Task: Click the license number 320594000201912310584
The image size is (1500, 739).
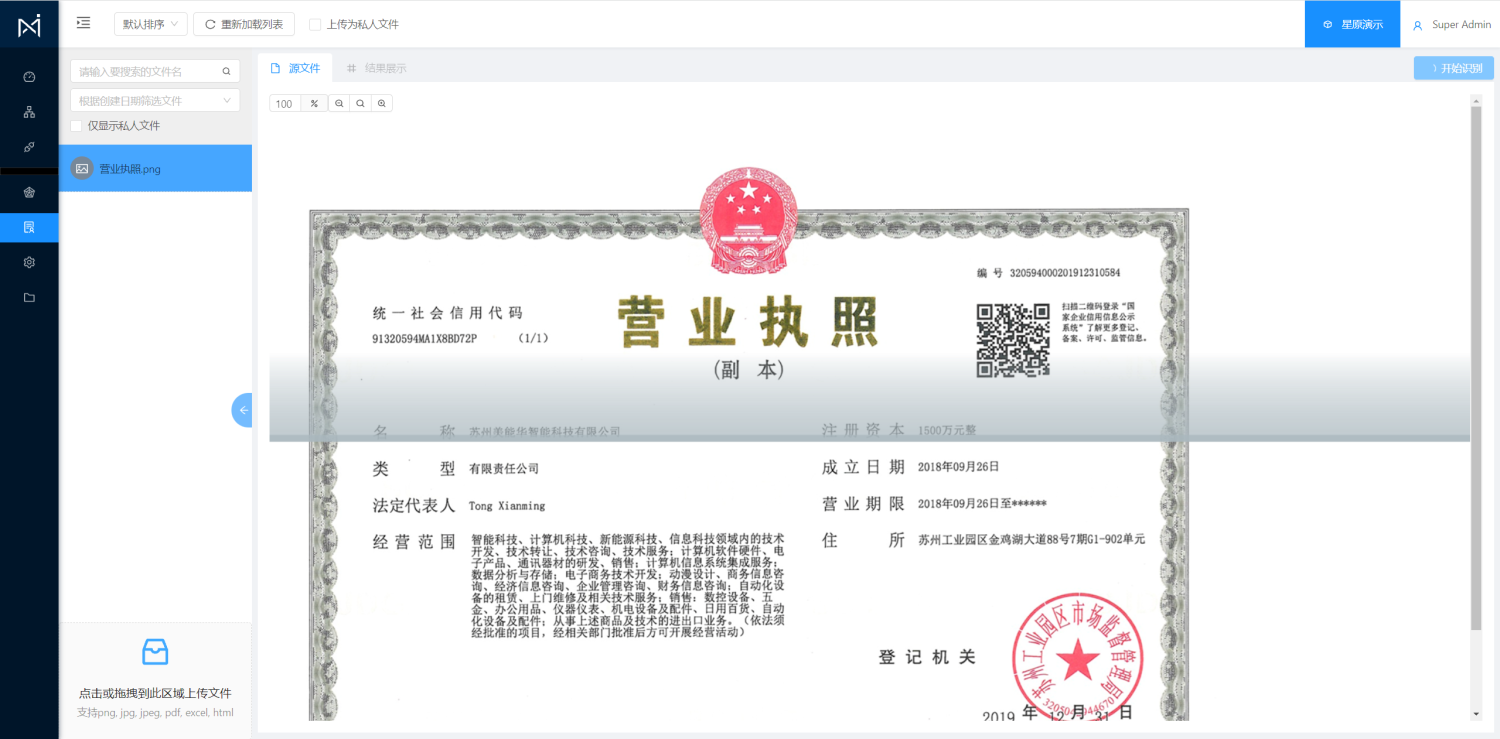Action: coord(1065,273)
